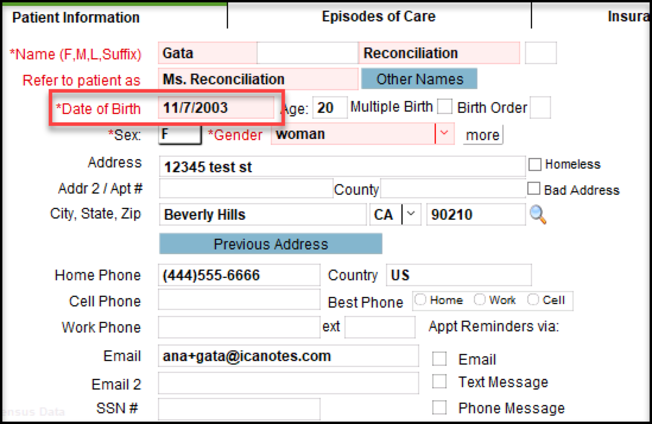Check the Homeless checkbox

(535, 164)
